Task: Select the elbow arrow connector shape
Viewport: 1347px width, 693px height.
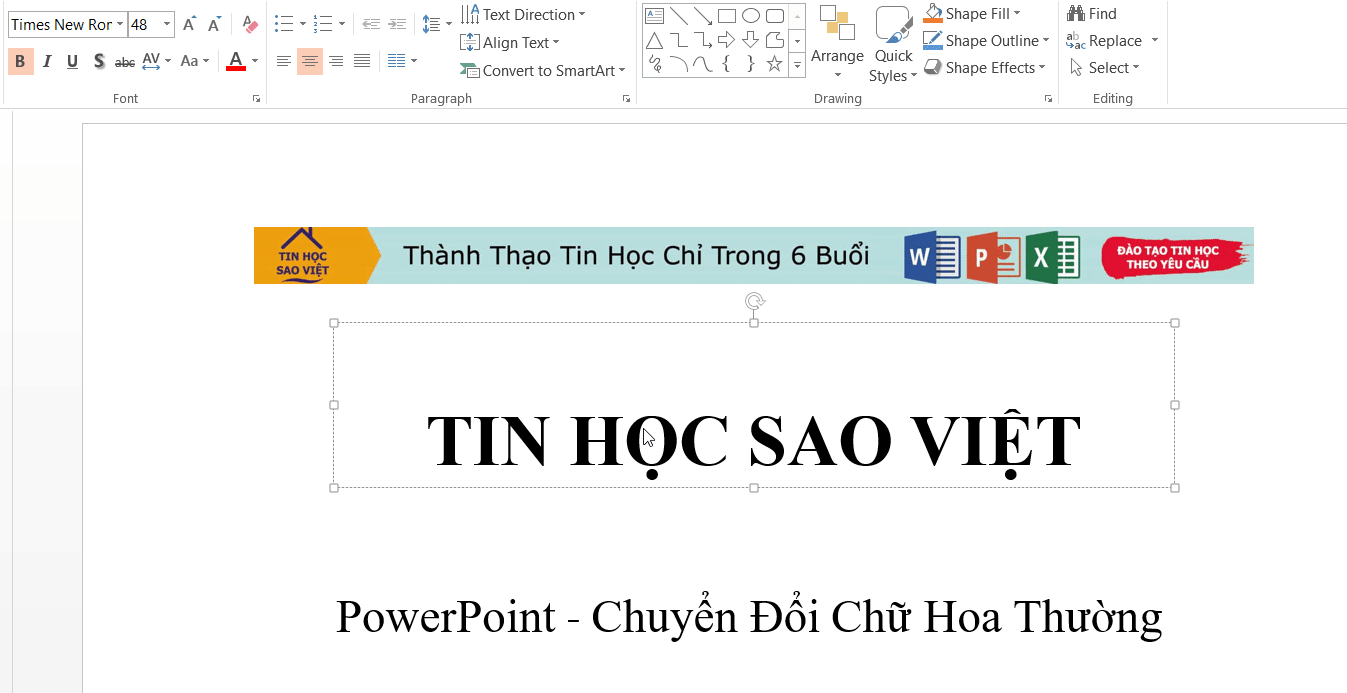Action: [702, 40]
